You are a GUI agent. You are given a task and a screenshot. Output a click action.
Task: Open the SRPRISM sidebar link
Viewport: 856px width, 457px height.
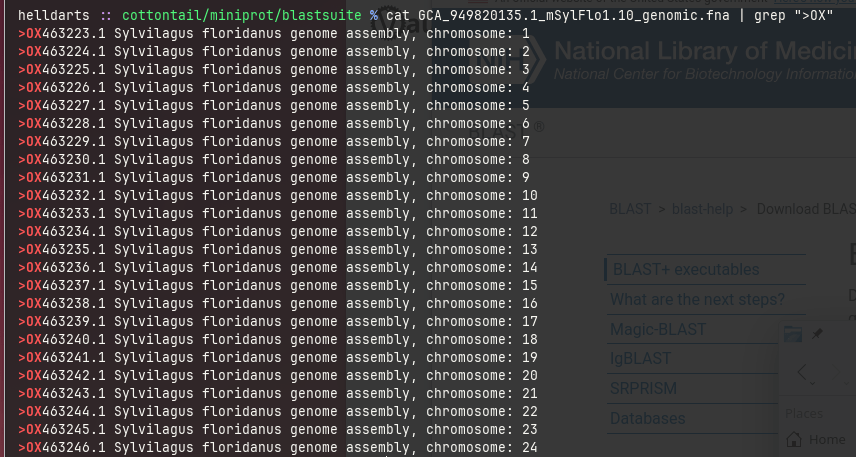coord(643,388)
